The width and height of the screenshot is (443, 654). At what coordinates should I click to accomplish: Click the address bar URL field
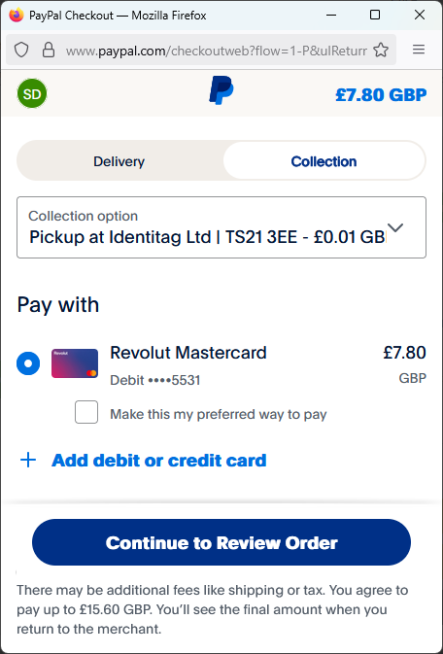(216, 51)
